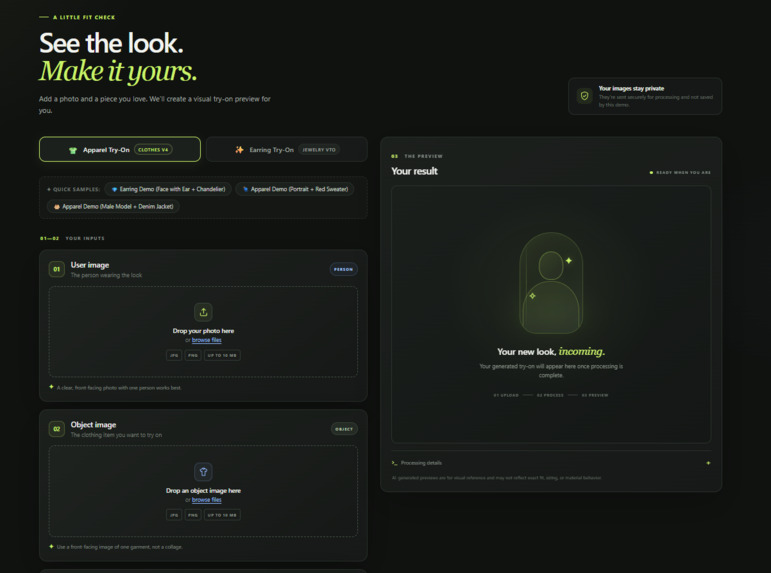Image resolution: width=771 pixels, height=573 pixels.
Task: Click browse files under Drop your photo here
Action: 207,340
